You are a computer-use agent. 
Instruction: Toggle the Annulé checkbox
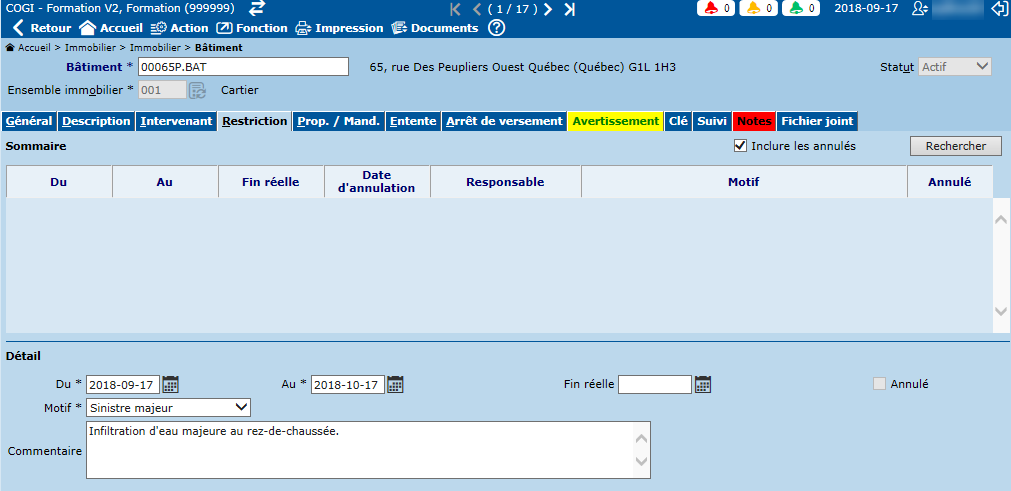(x=880, y=384)
